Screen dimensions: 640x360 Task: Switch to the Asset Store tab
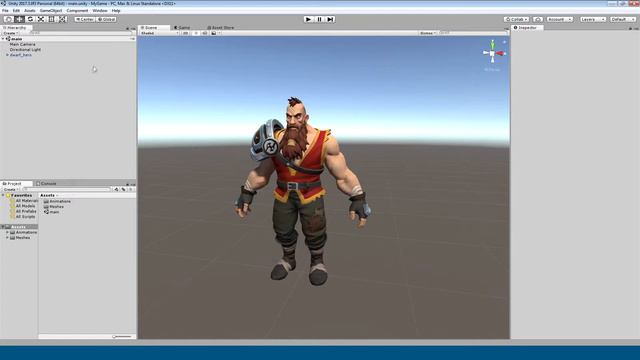(x=221, y=28)
